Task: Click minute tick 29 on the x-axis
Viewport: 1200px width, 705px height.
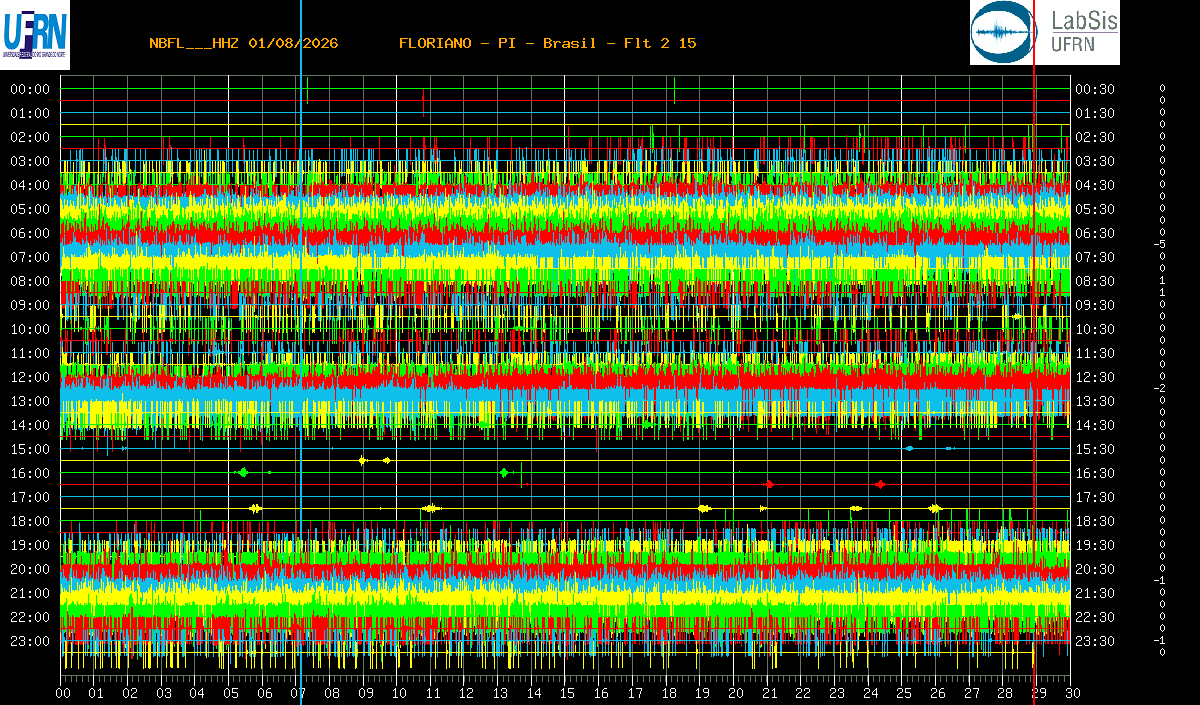Action: tap(1038, 693)
